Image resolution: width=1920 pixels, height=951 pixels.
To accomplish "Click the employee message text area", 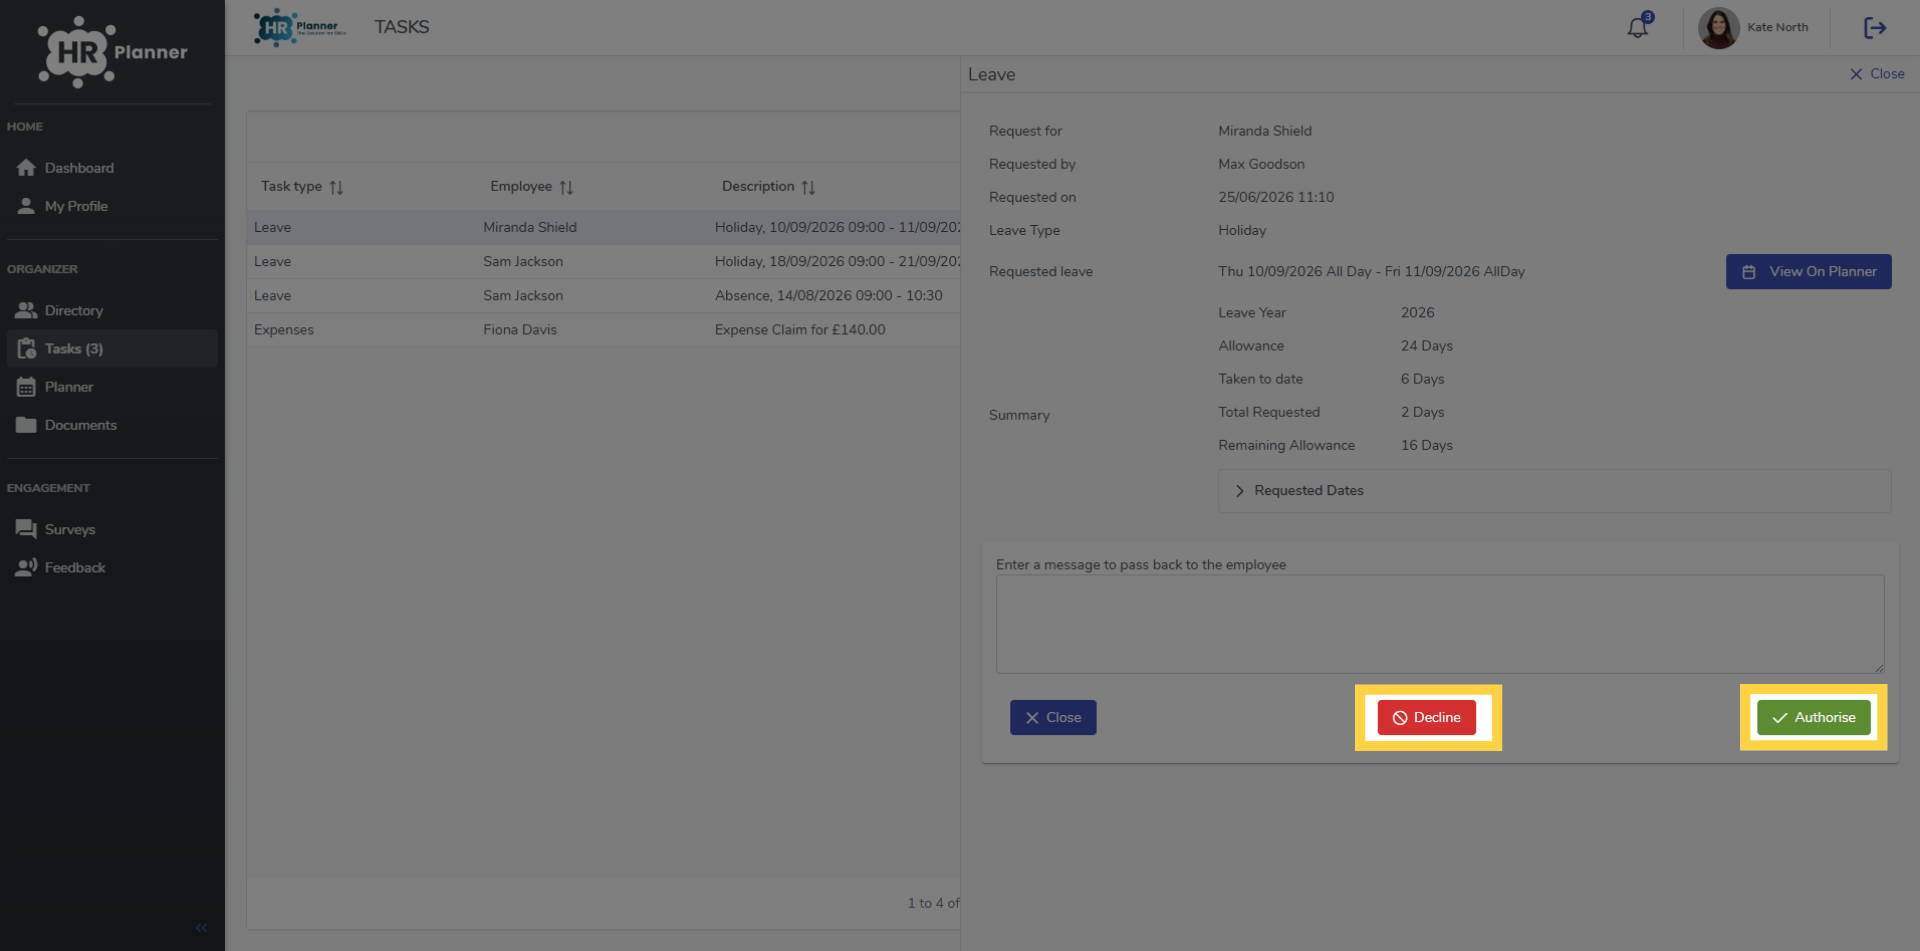I will [1440, 624].
